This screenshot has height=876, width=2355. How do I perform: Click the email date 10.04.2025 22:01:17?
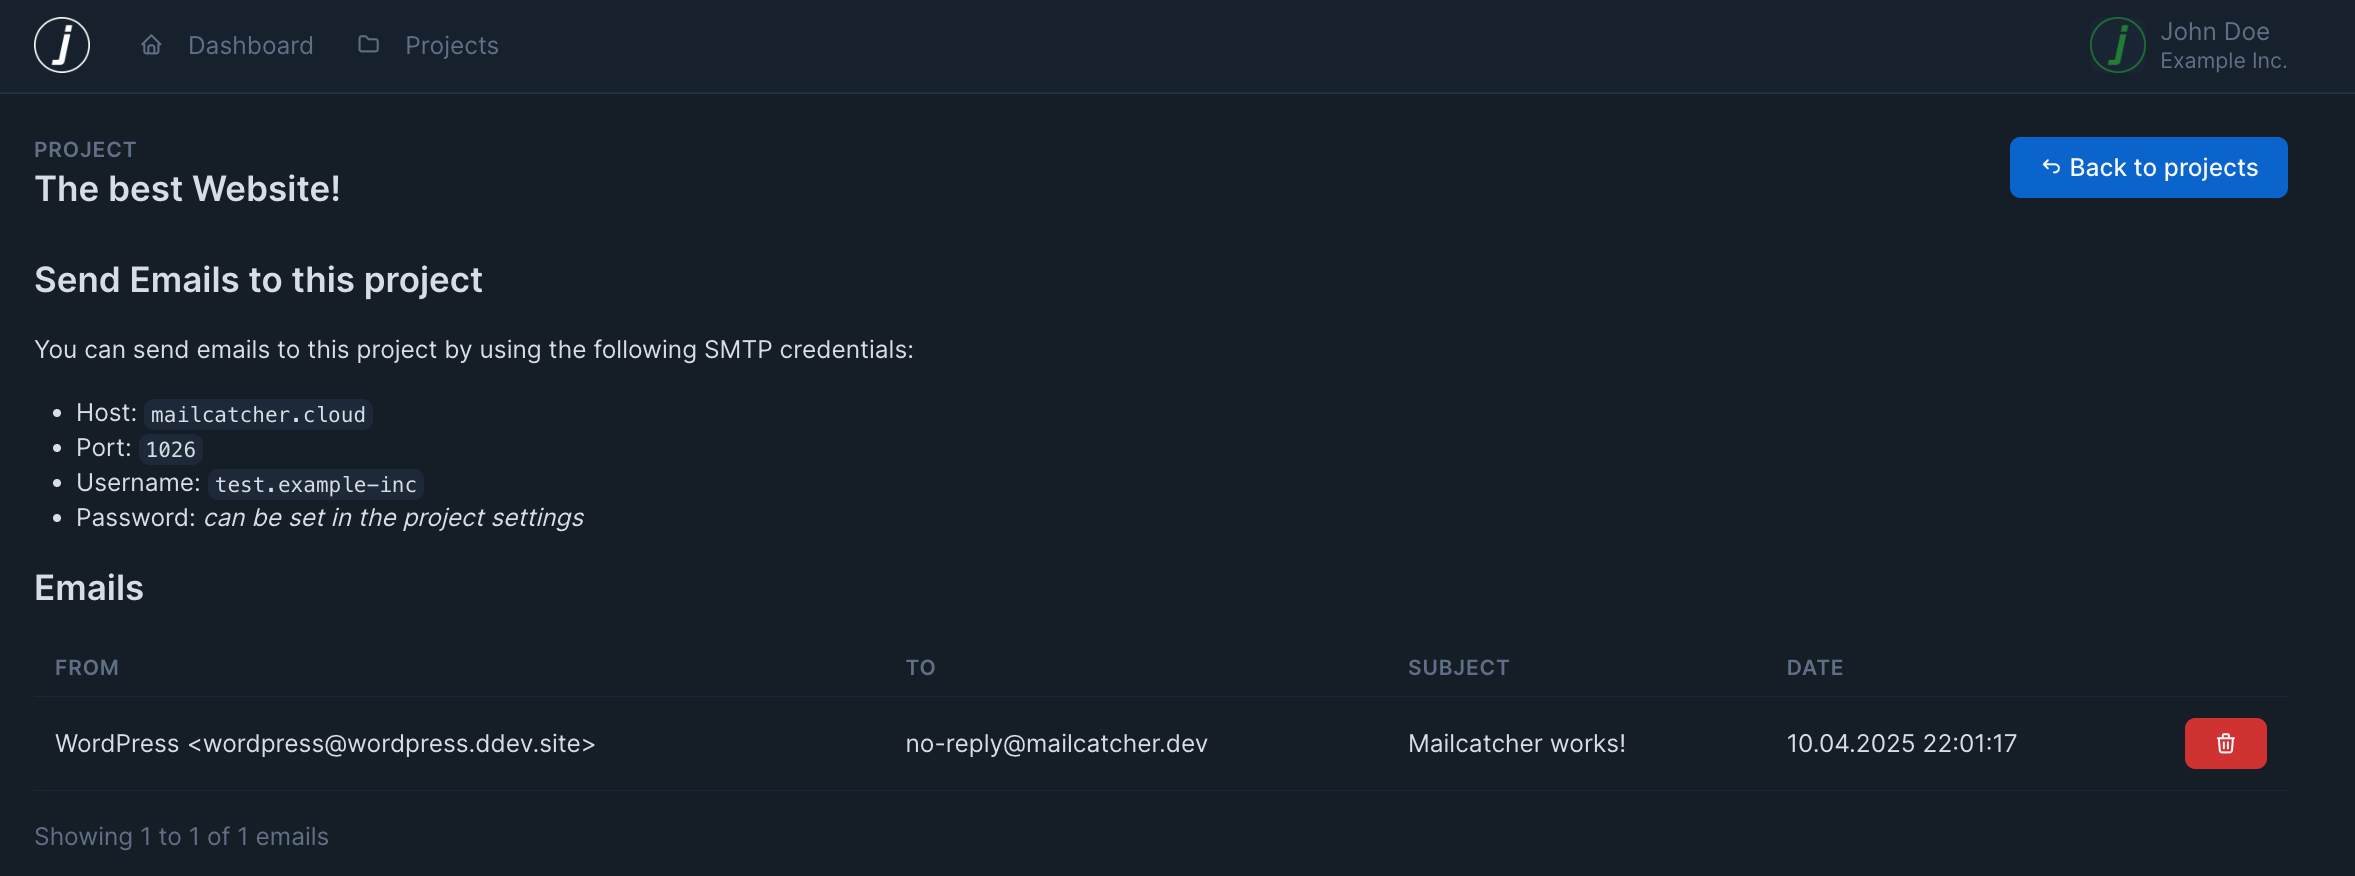pyautogui.click(x=1901, y=744)
